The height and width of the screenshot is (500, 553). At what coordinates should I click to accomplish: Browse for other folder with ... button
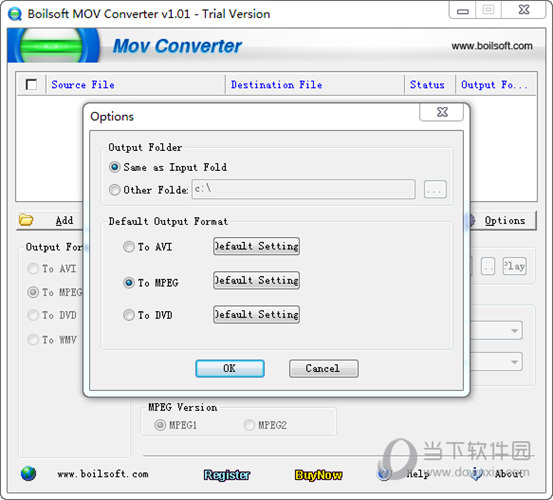[435, 190]
